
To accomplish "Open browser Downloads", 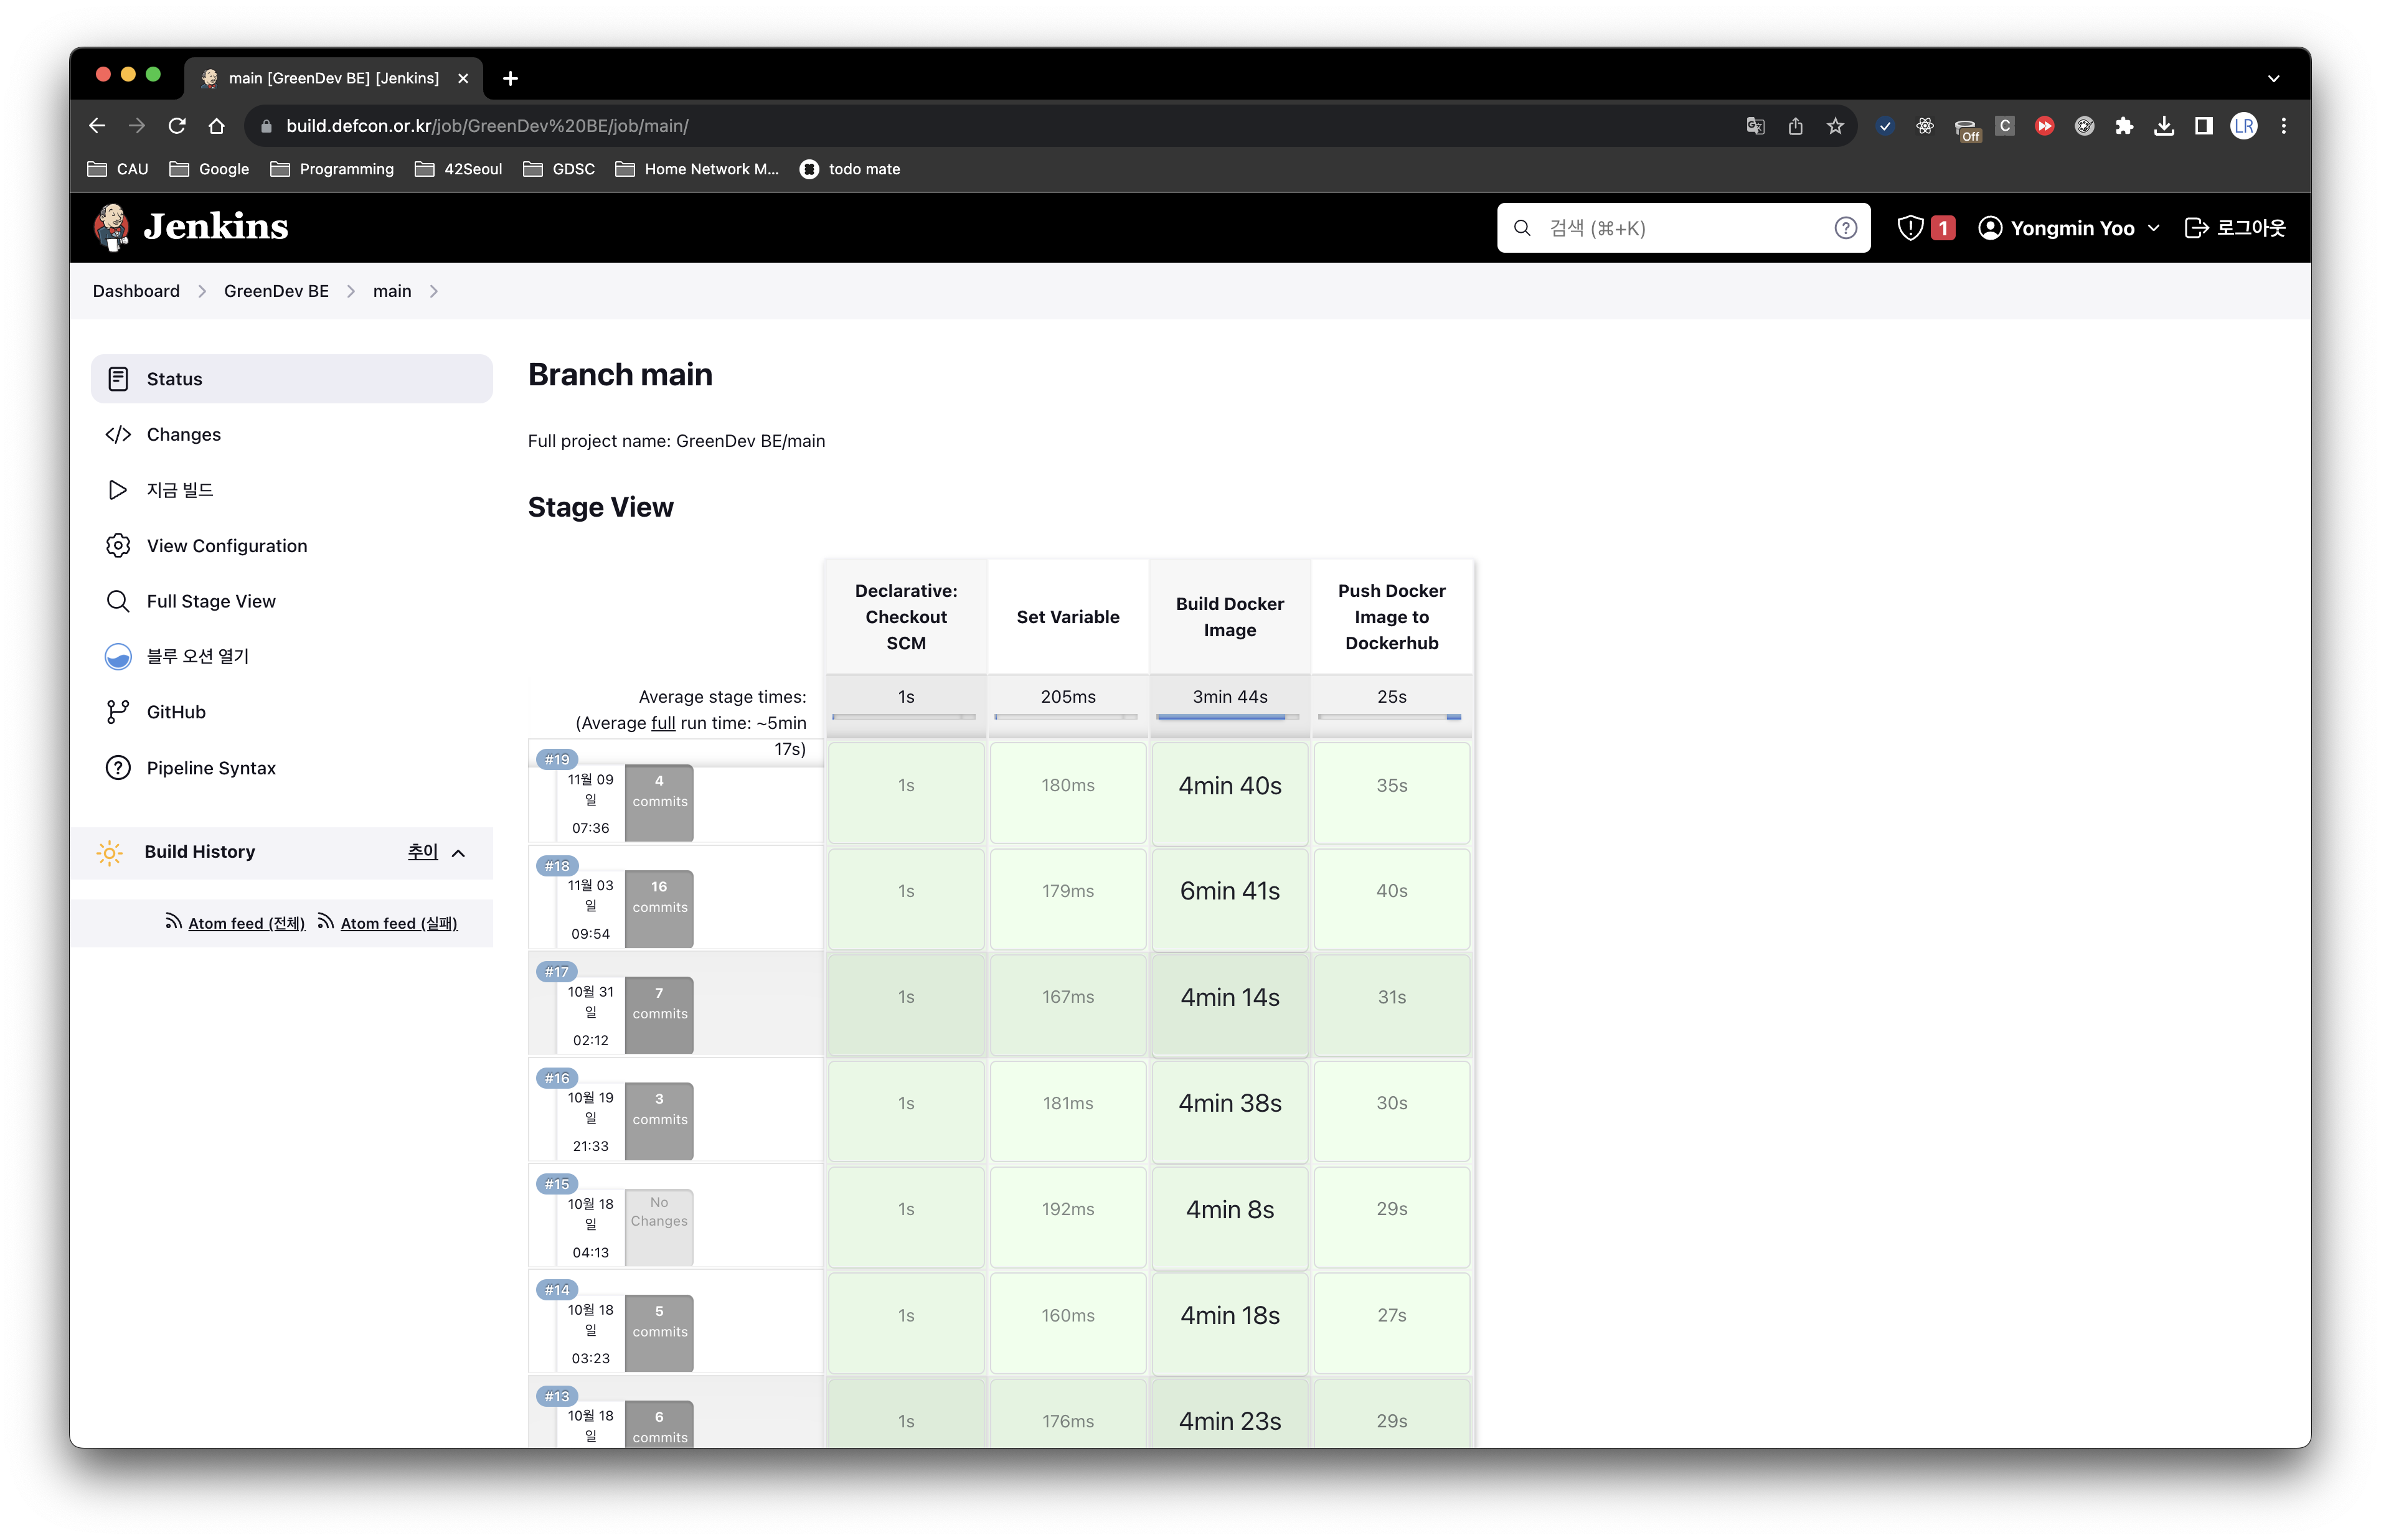I will click(2164, 126).
